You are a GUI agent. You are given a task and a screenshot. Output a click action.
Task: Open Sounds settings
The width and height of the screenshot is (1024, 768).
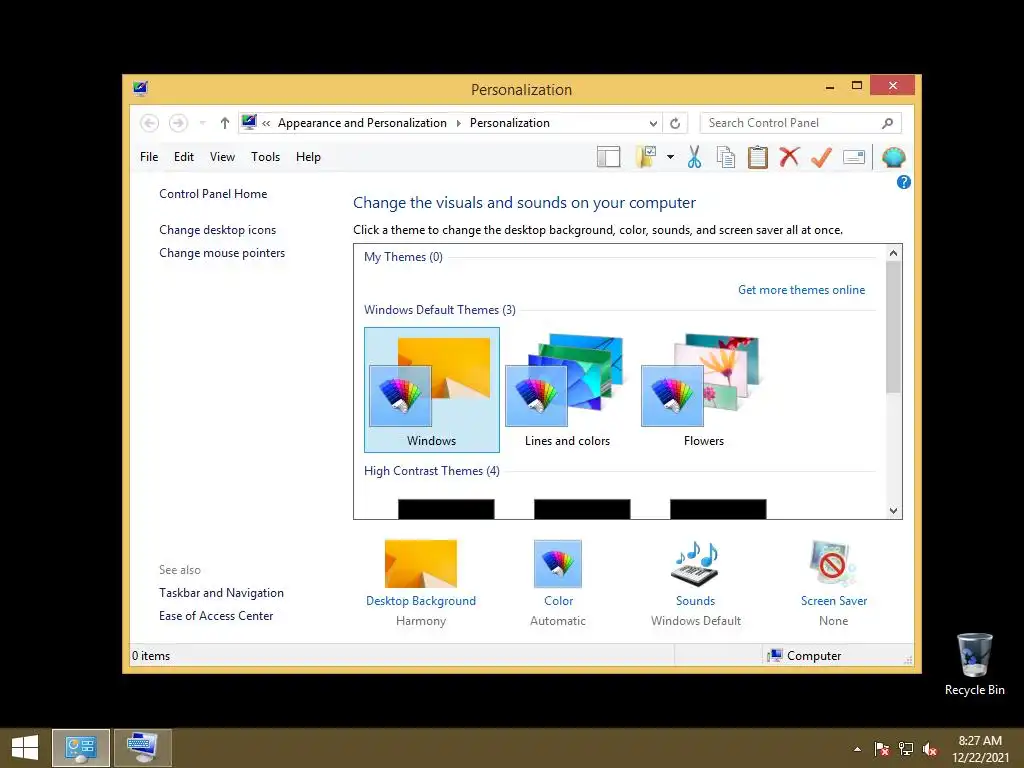point(696,583)
